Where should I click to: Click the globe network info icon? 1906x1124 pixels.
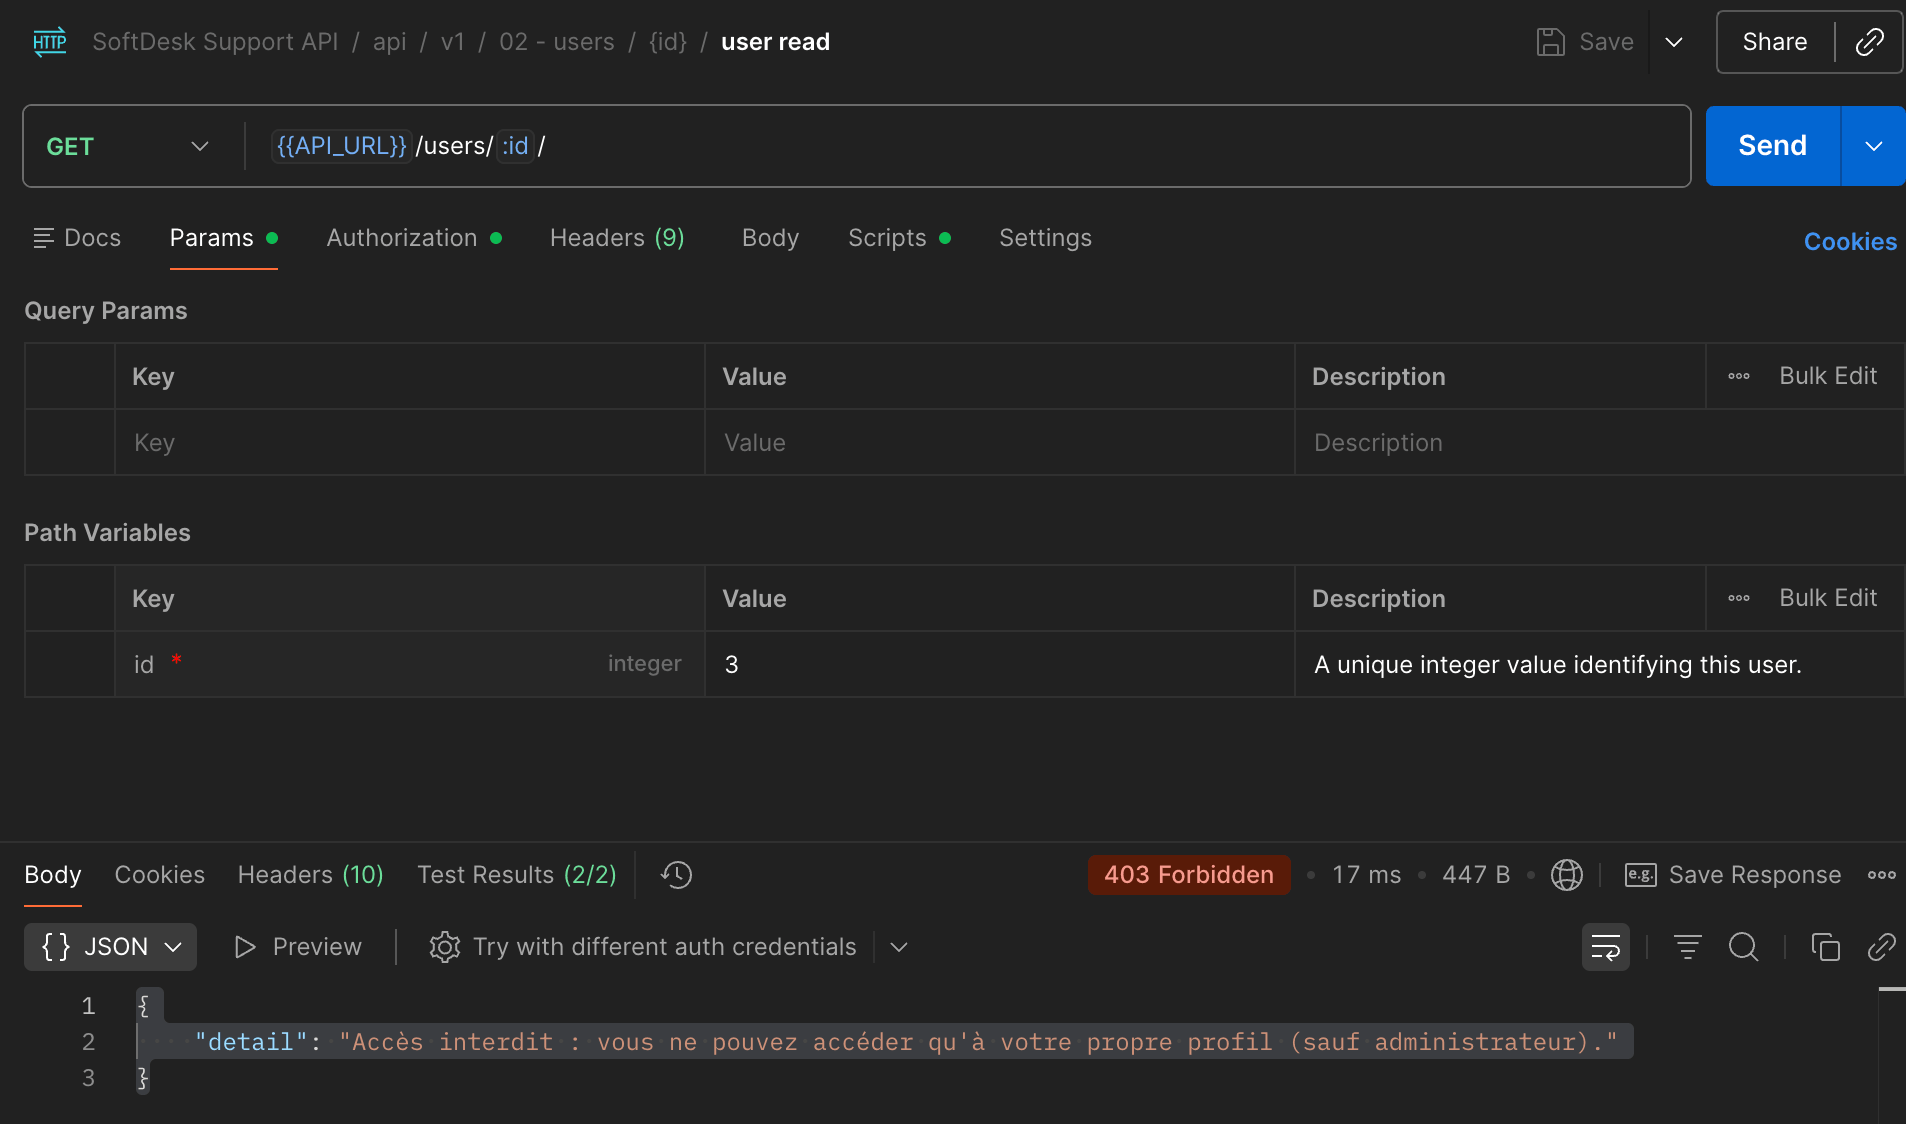pyautogui.click(x=1566, y=875)
